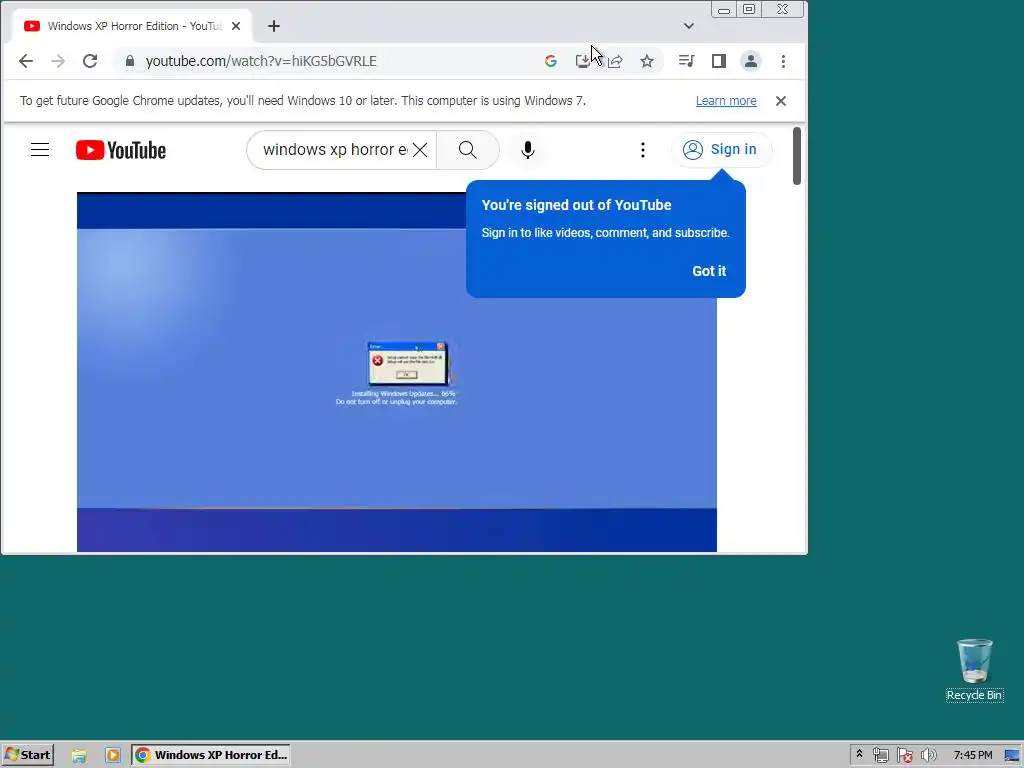Click the video player area
The image size is (1024, 768).
tap(396, 372)
